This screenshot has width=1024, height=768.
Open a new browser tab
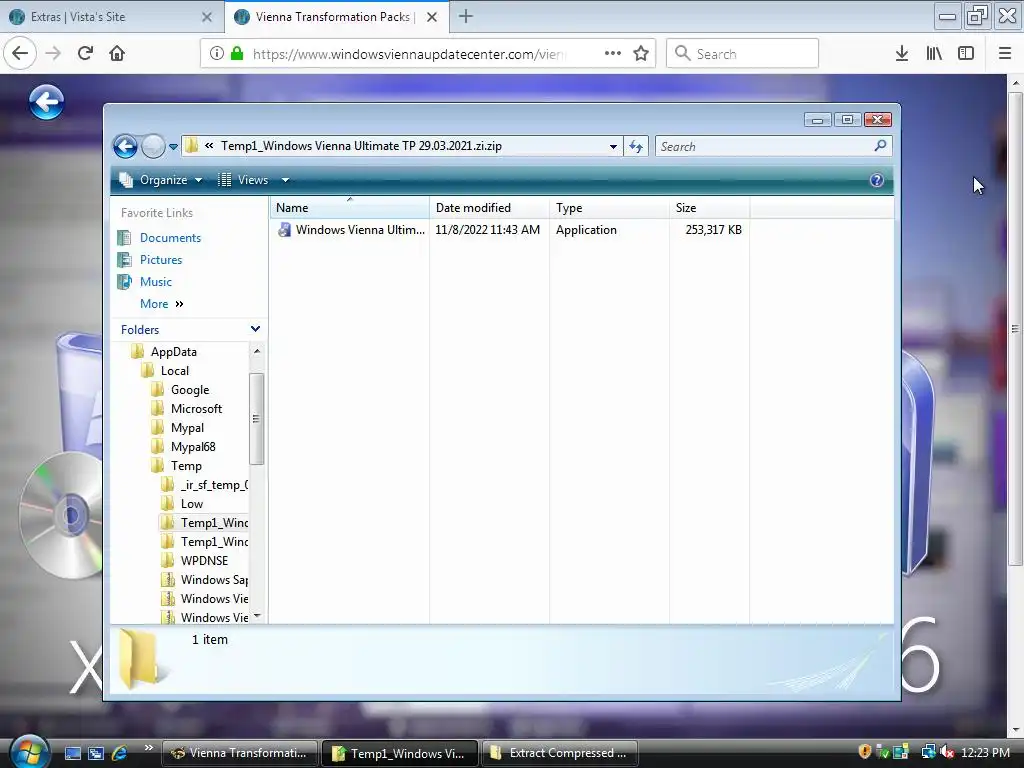466,16
